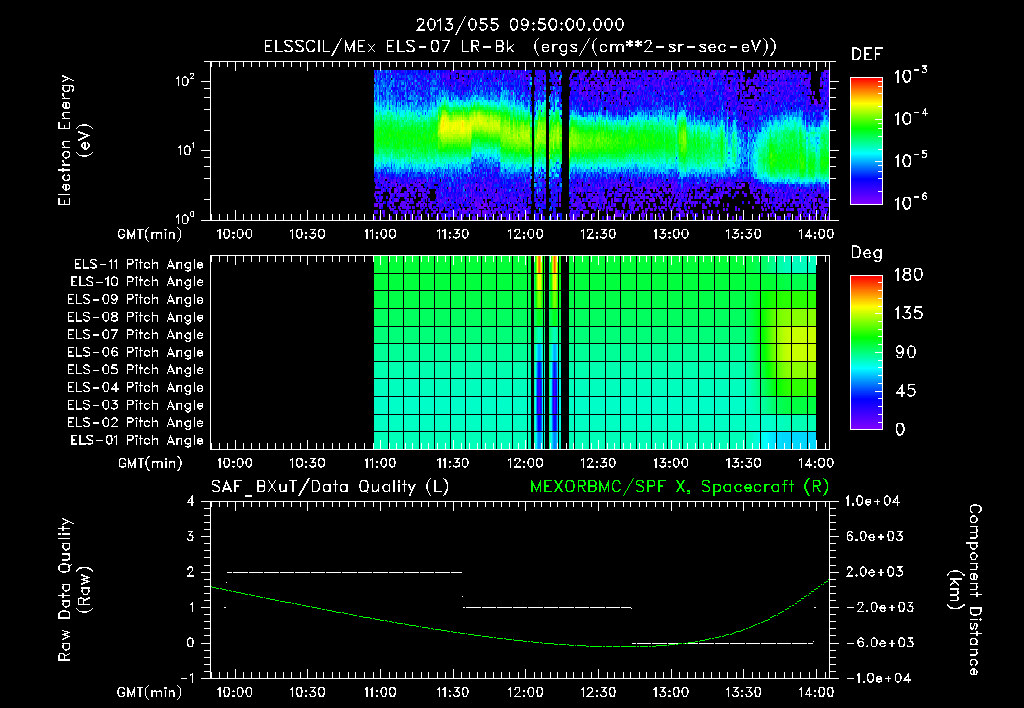
Task: Click the ELS-08 Pitch Angle row label
Action: point(135,317)
